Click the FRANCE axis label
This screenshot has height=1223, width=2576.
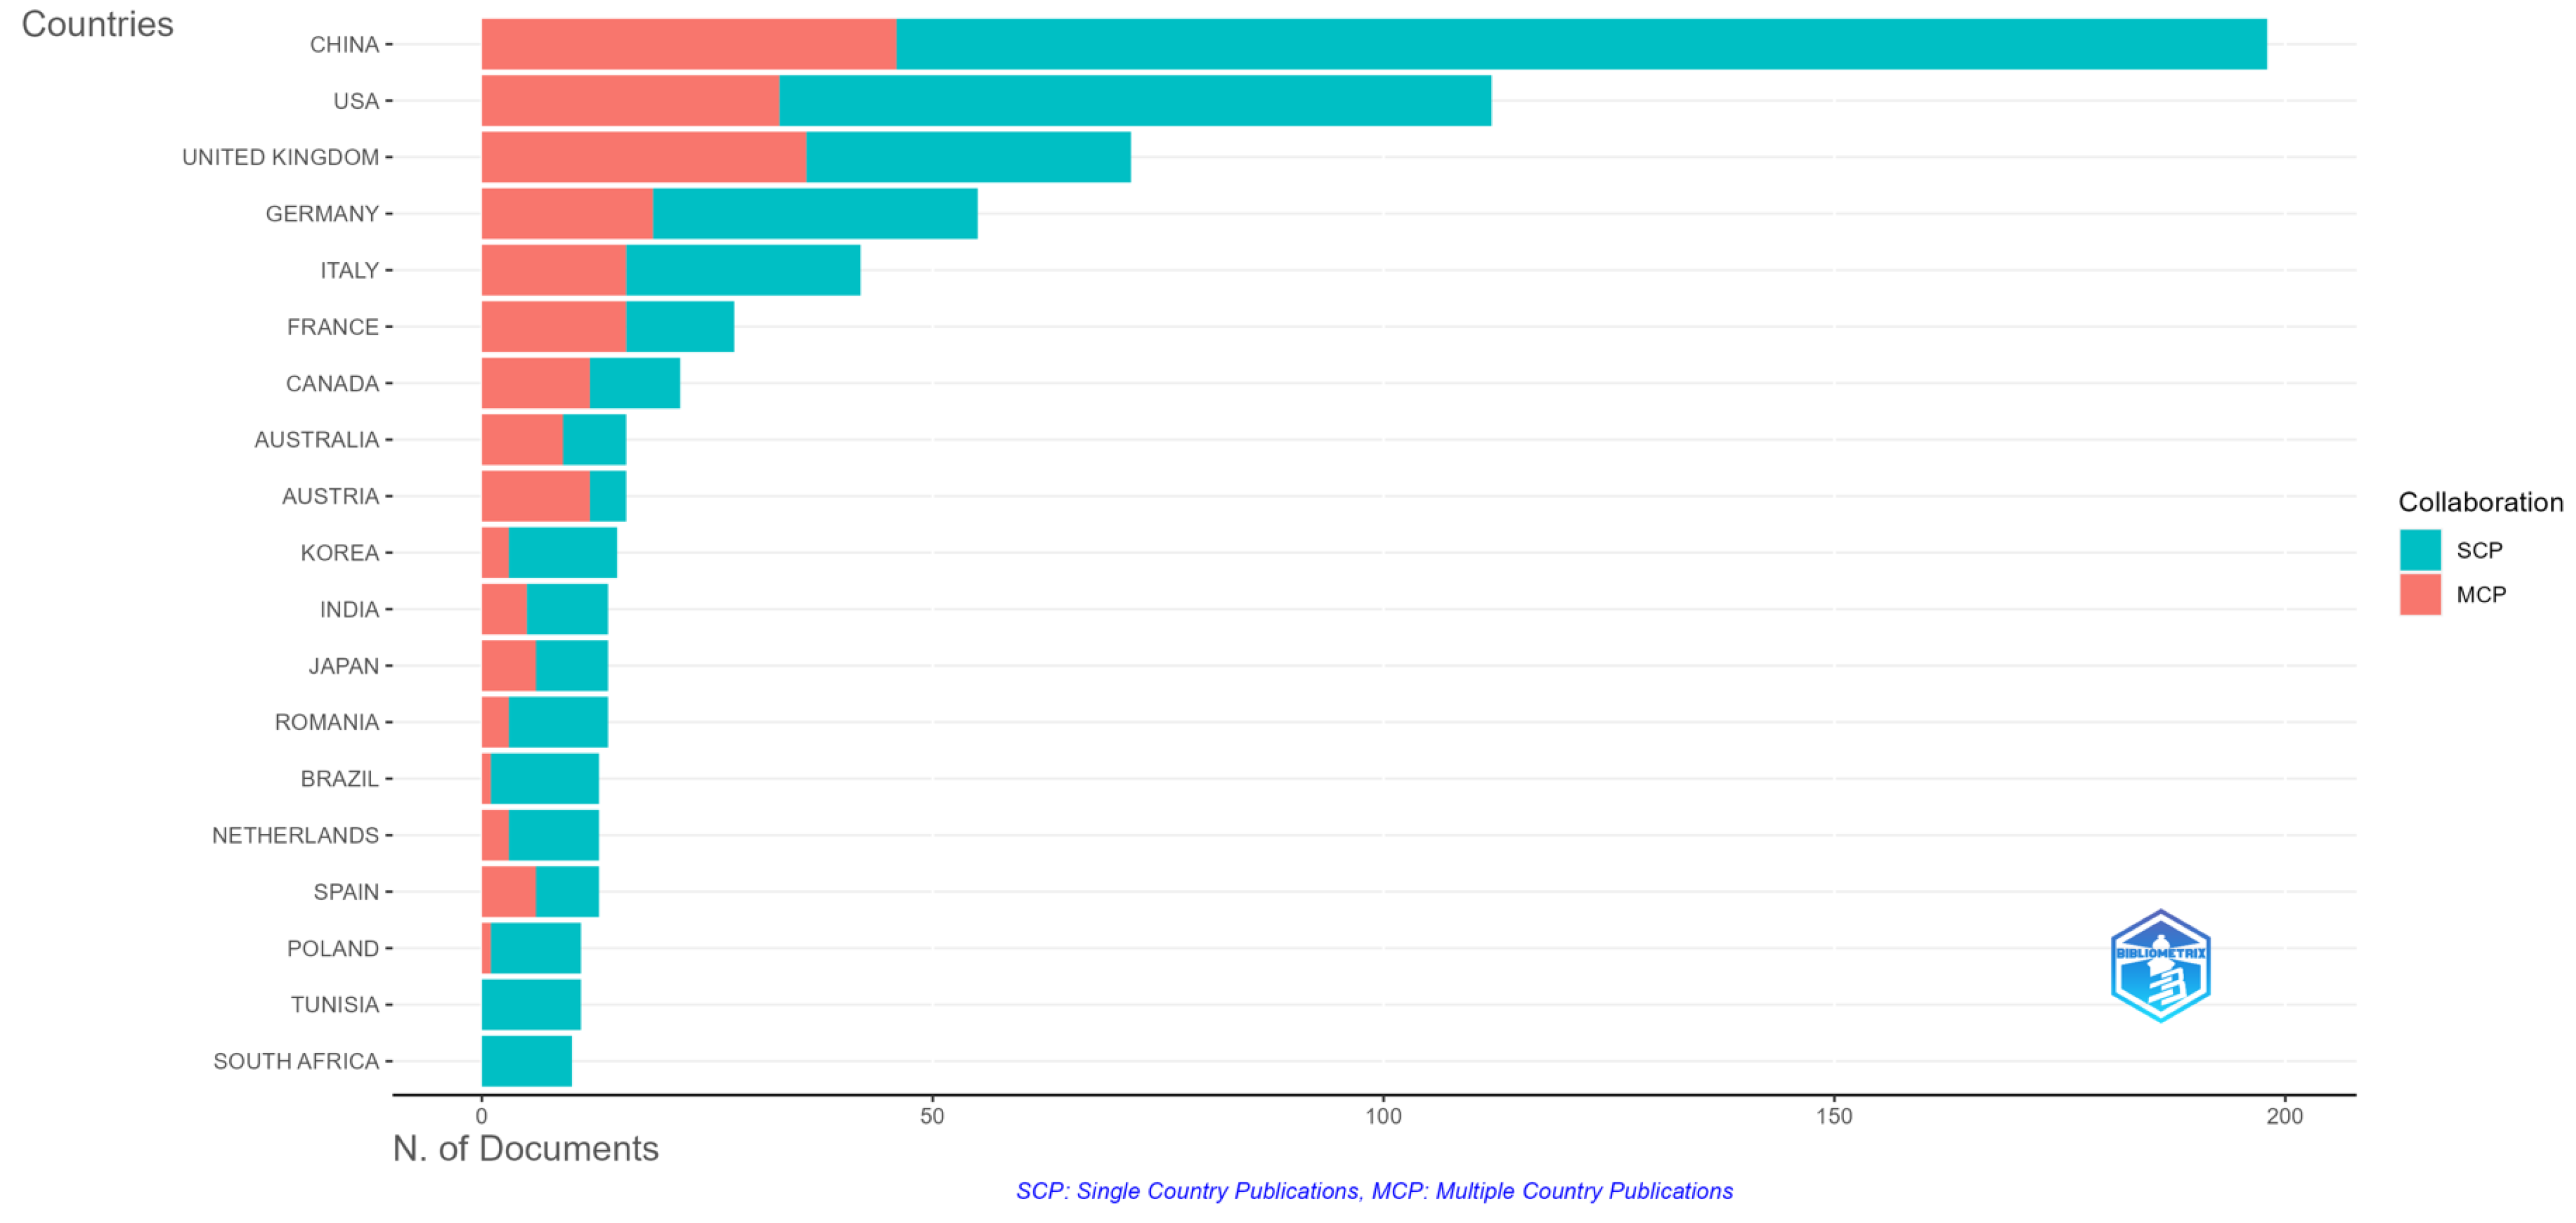(332, 327)
